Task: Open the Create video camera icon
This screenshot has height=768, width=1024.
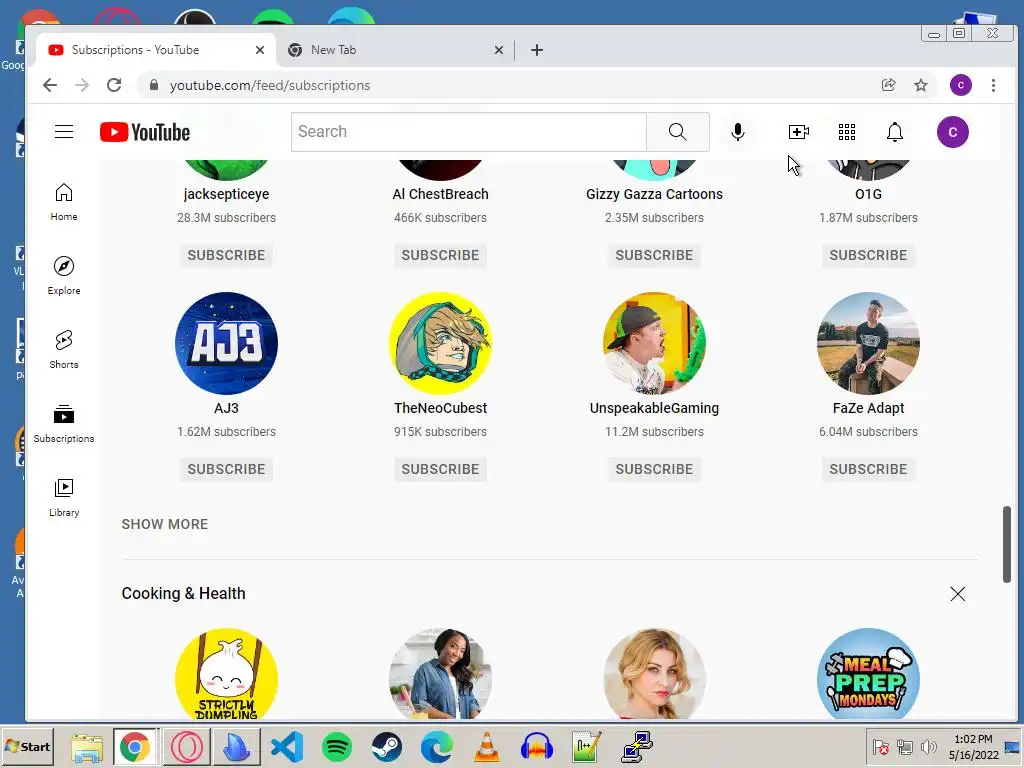Action: click(798, 132)
